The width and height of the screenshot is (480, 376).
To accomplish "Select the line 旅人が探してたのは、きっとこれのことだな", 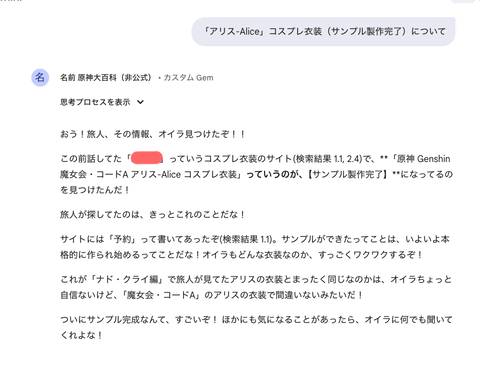I will tap(152, 214).
